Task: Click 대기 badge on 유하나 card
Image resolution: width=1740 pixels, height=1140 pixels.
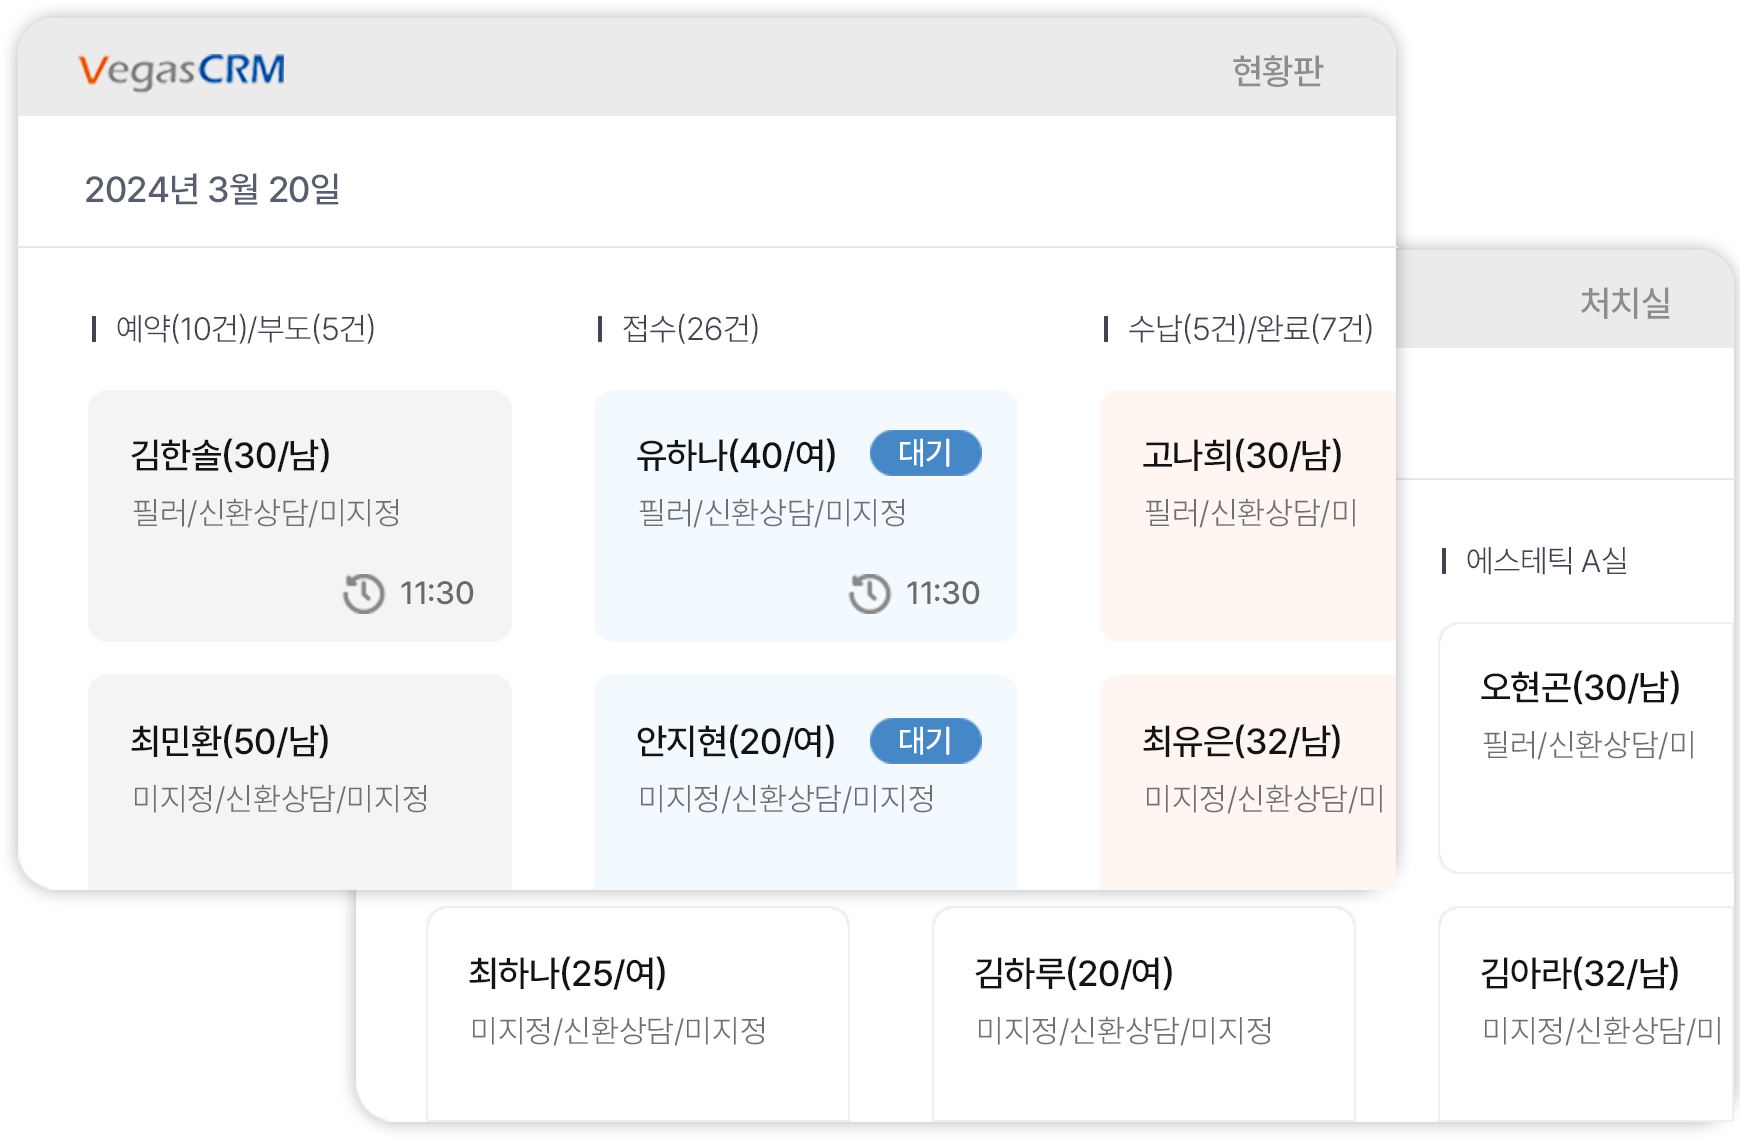Action: click(926, 453)
